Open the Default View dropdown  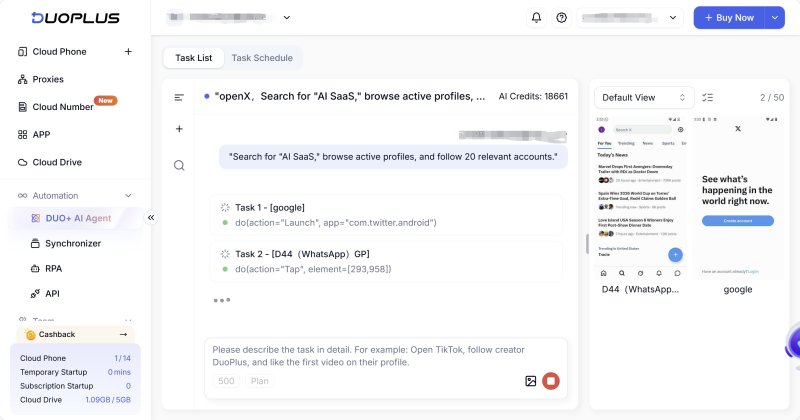coord(644,97)
